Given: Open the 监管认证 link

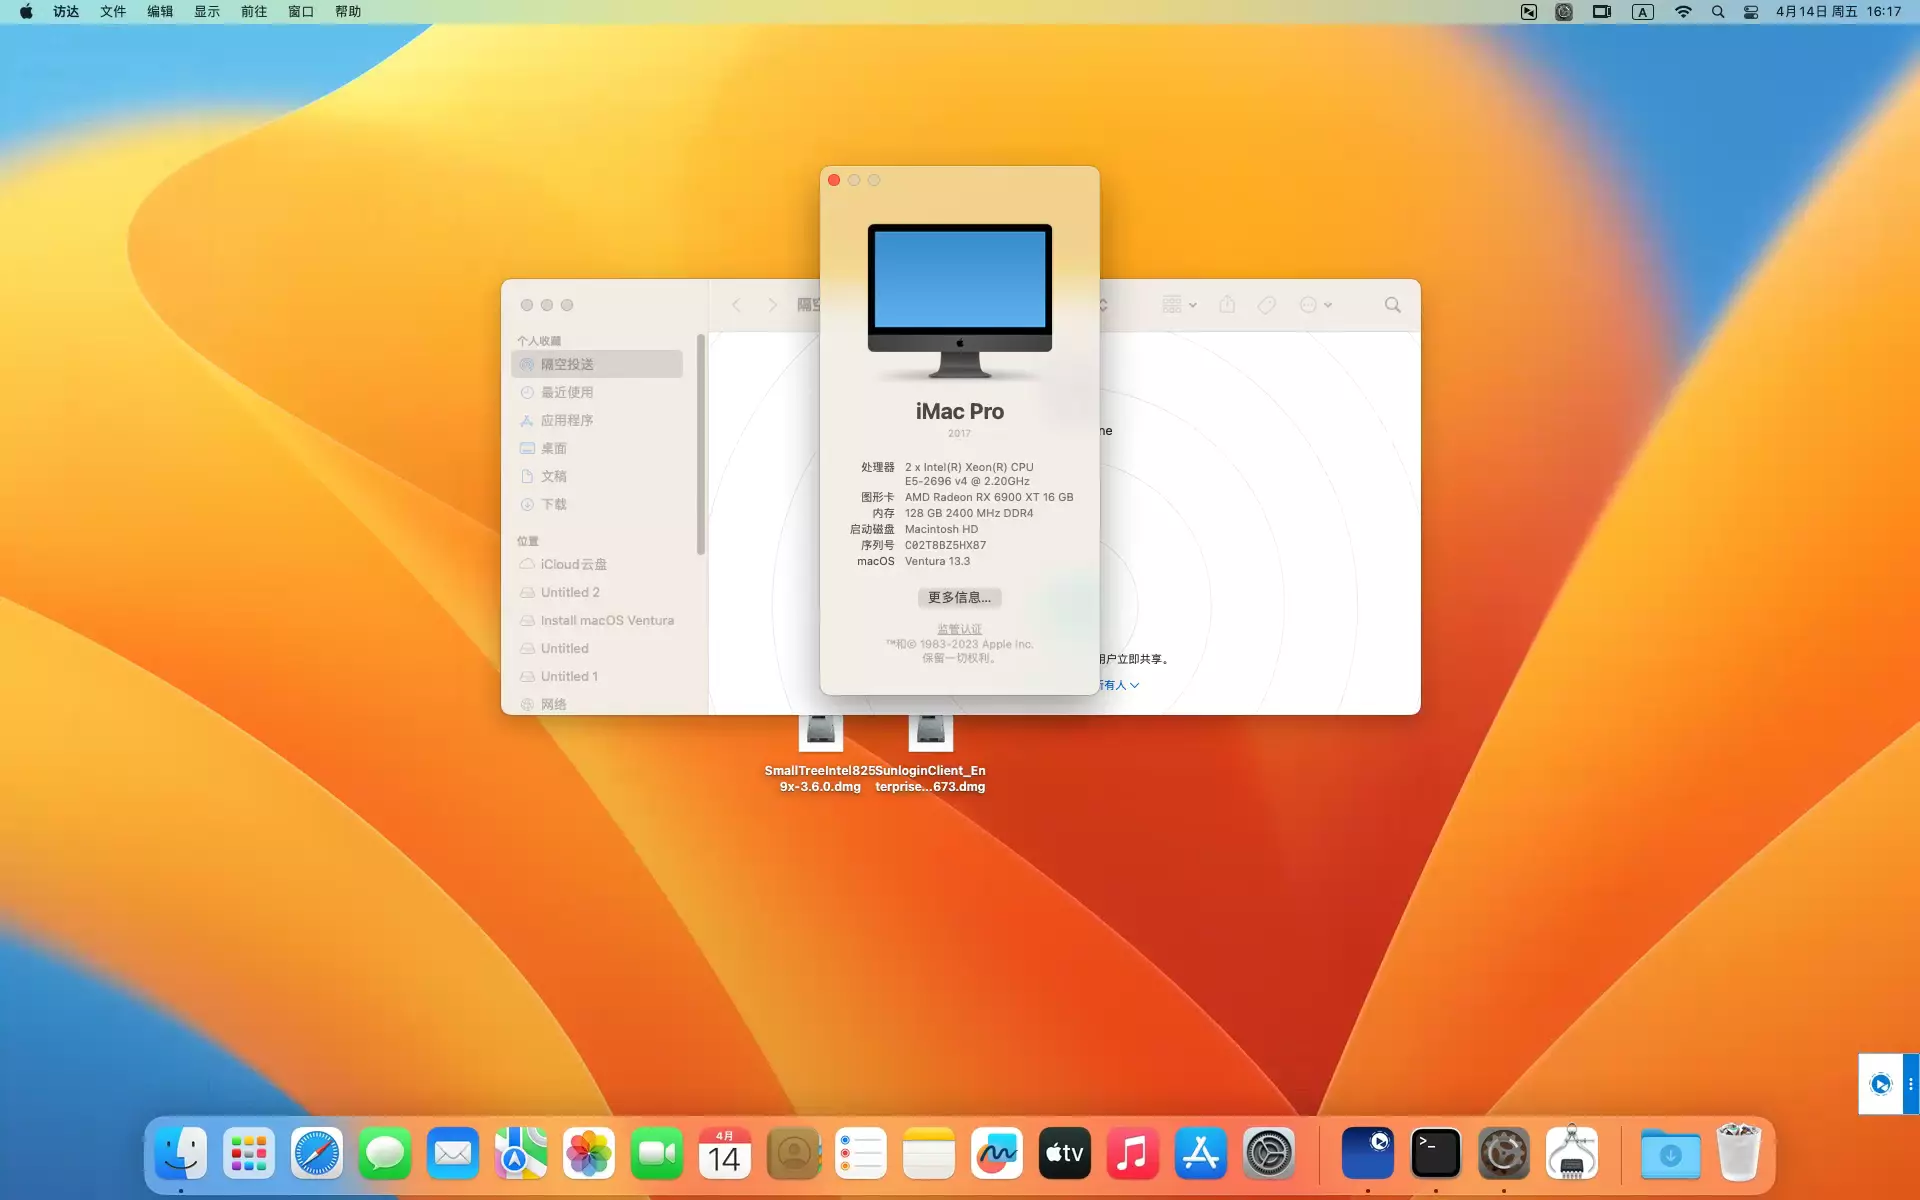Looking at the screenshot, I should coord(959,628).
